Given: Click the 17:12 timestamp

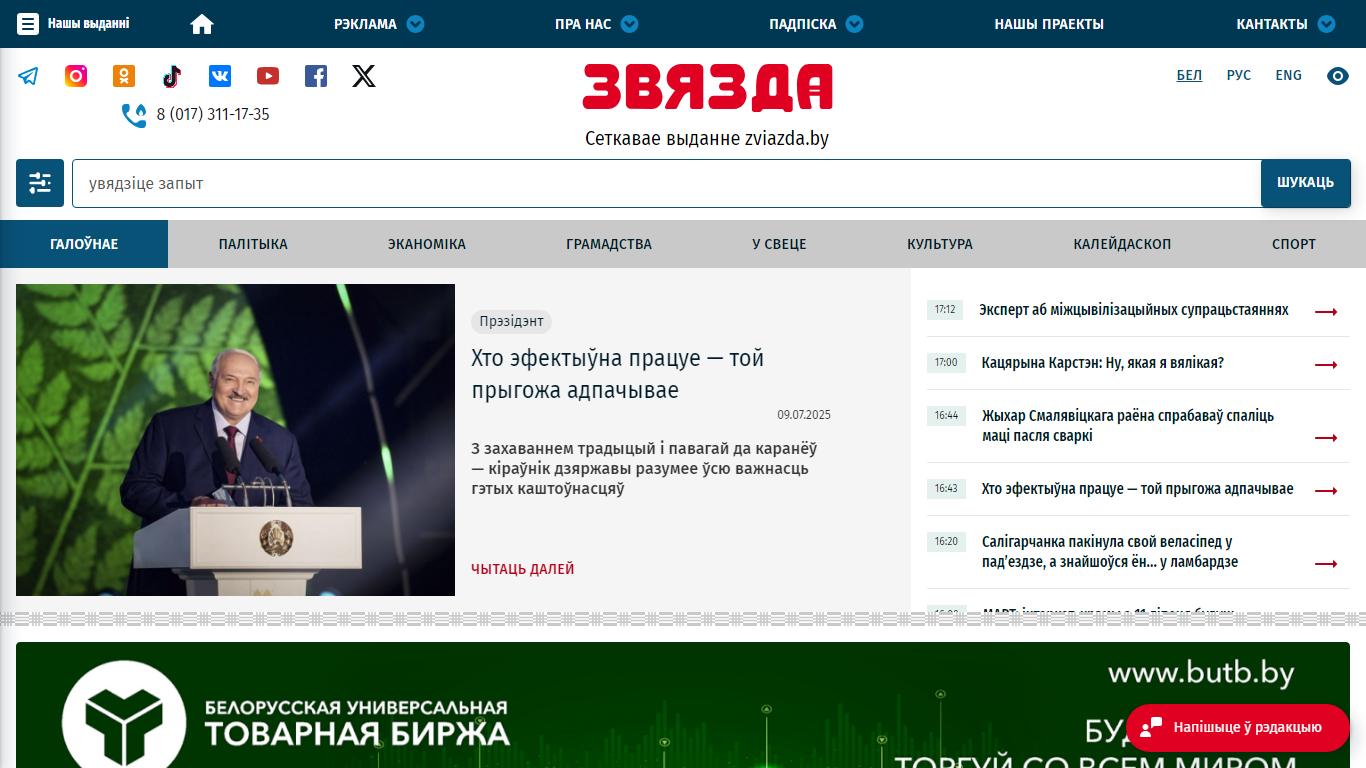Looking at the screenshot, I should point(945,310).
